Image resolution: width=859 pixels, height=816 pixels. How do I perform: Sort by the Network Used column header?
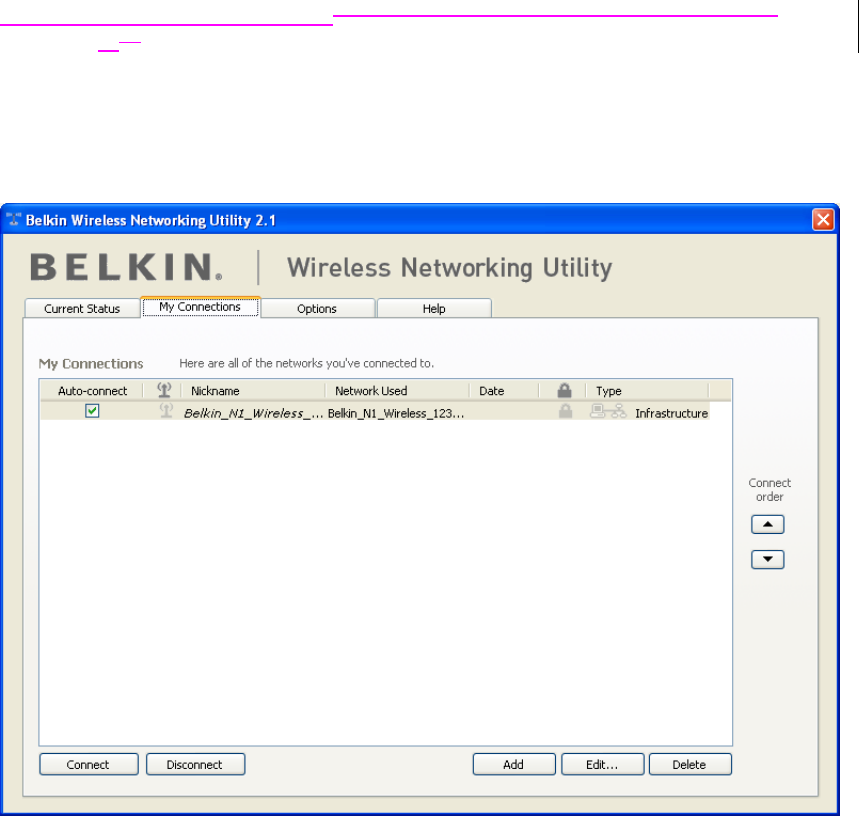(397, 390)
